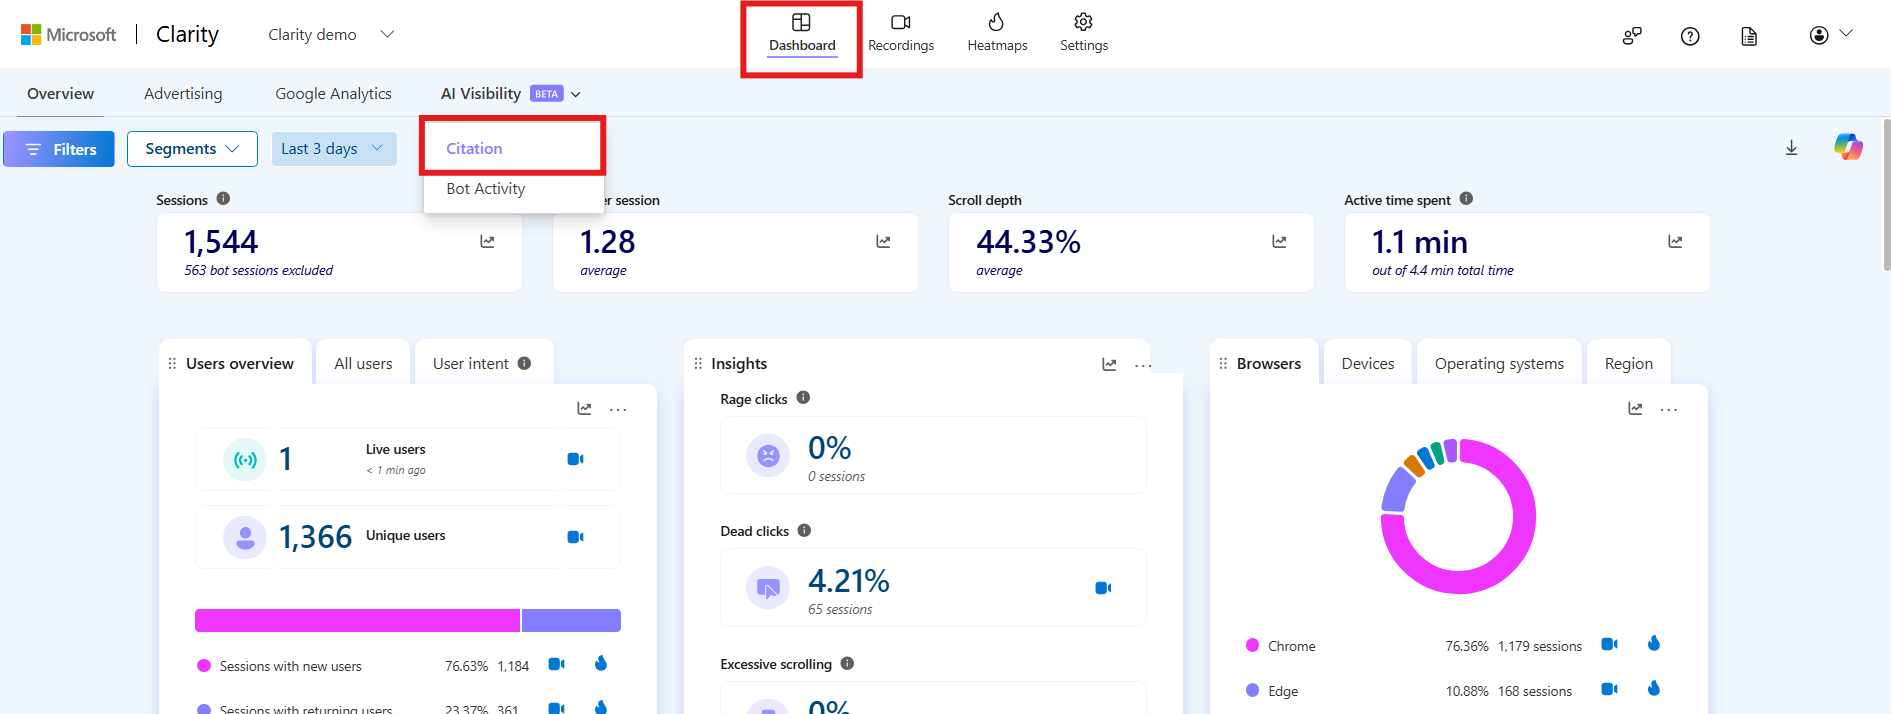Open more options in Insights panel
This screenshot has width=1891, height=714.
pos(1143,365)
